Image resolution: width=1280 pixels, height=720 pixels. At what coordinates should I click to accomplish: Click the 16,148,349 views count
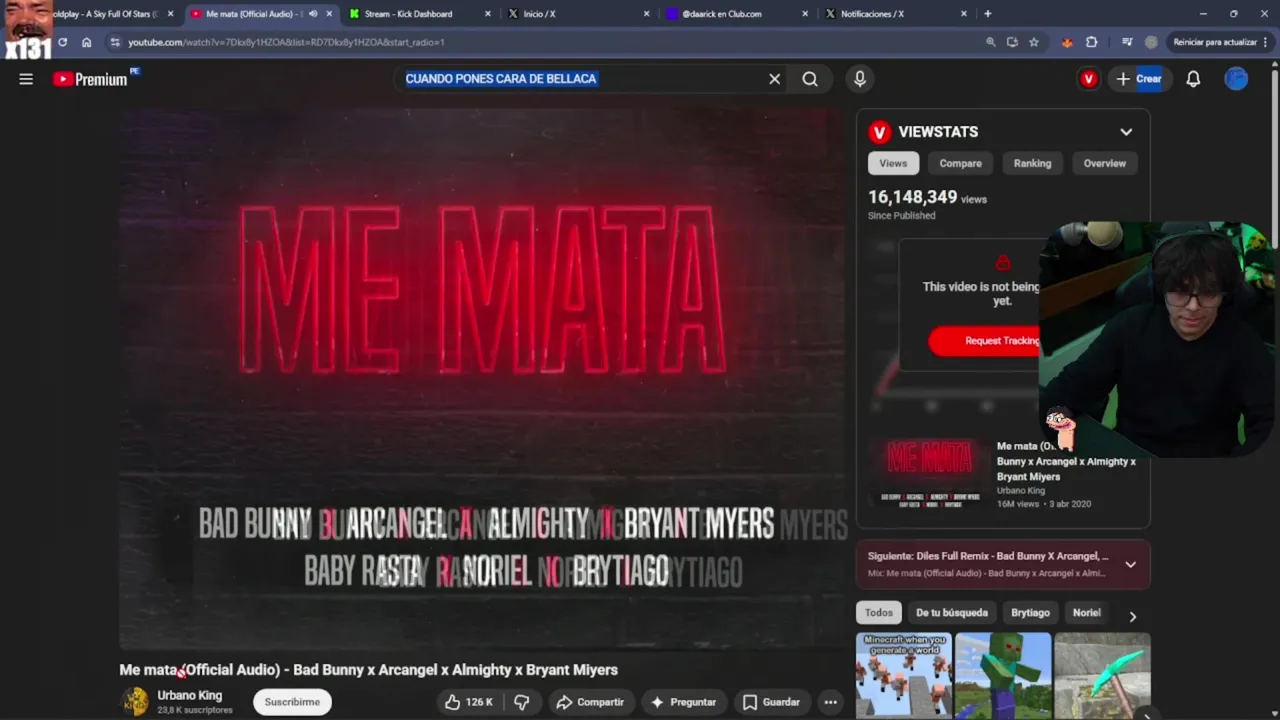pyautogui.click(x=912, y=197)
